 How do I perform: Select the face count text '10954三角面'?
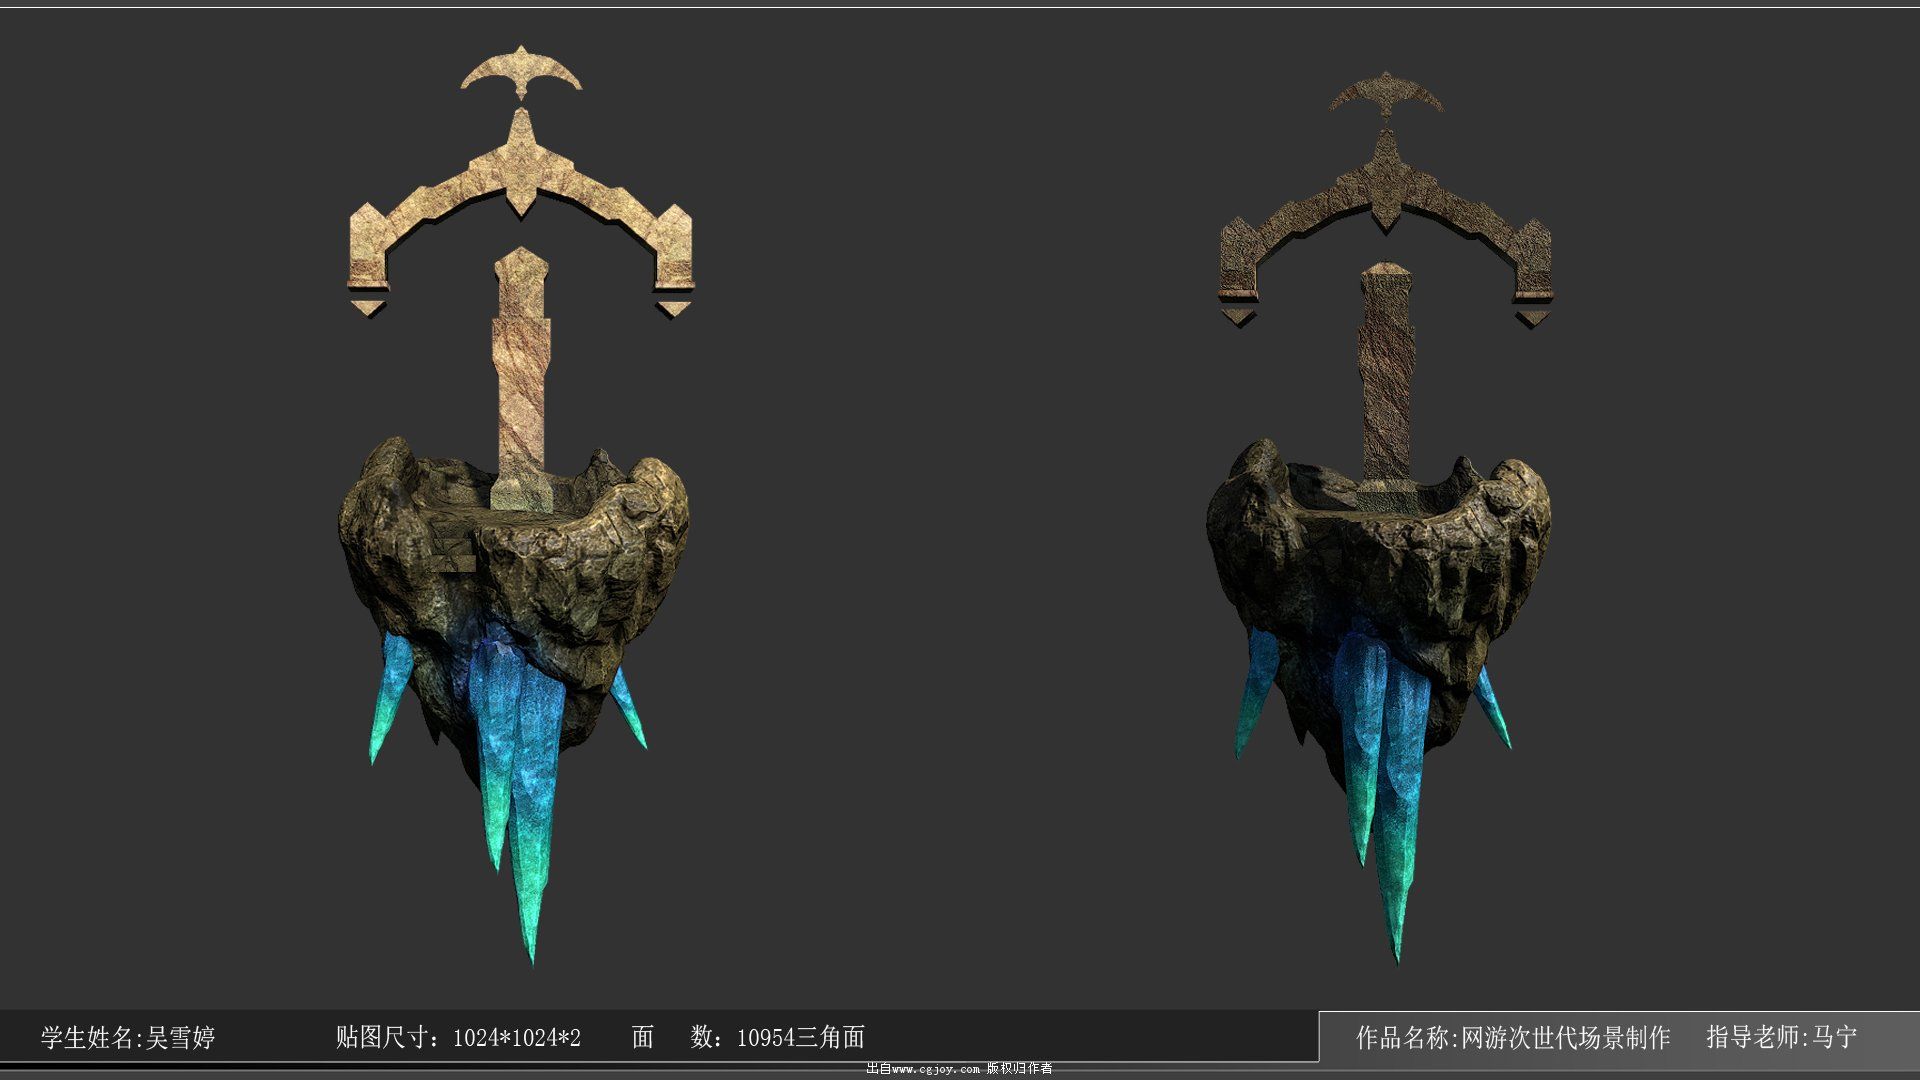click(801, 1037)
